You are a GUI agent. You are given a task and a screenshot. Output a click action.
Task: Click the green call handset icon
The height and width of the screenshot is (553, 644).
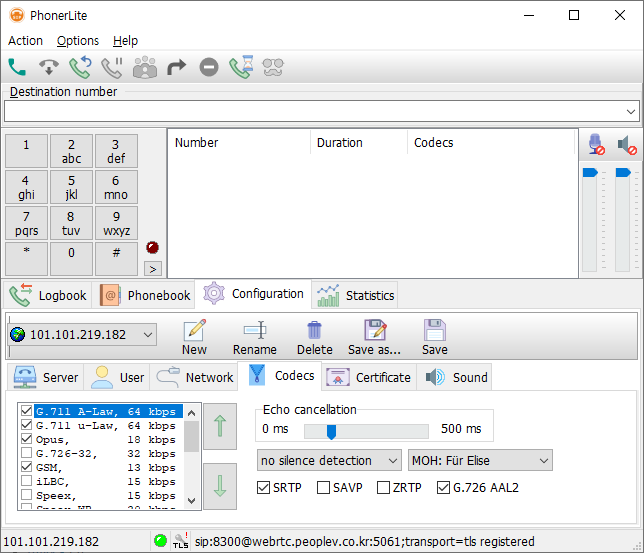[17, 67]
